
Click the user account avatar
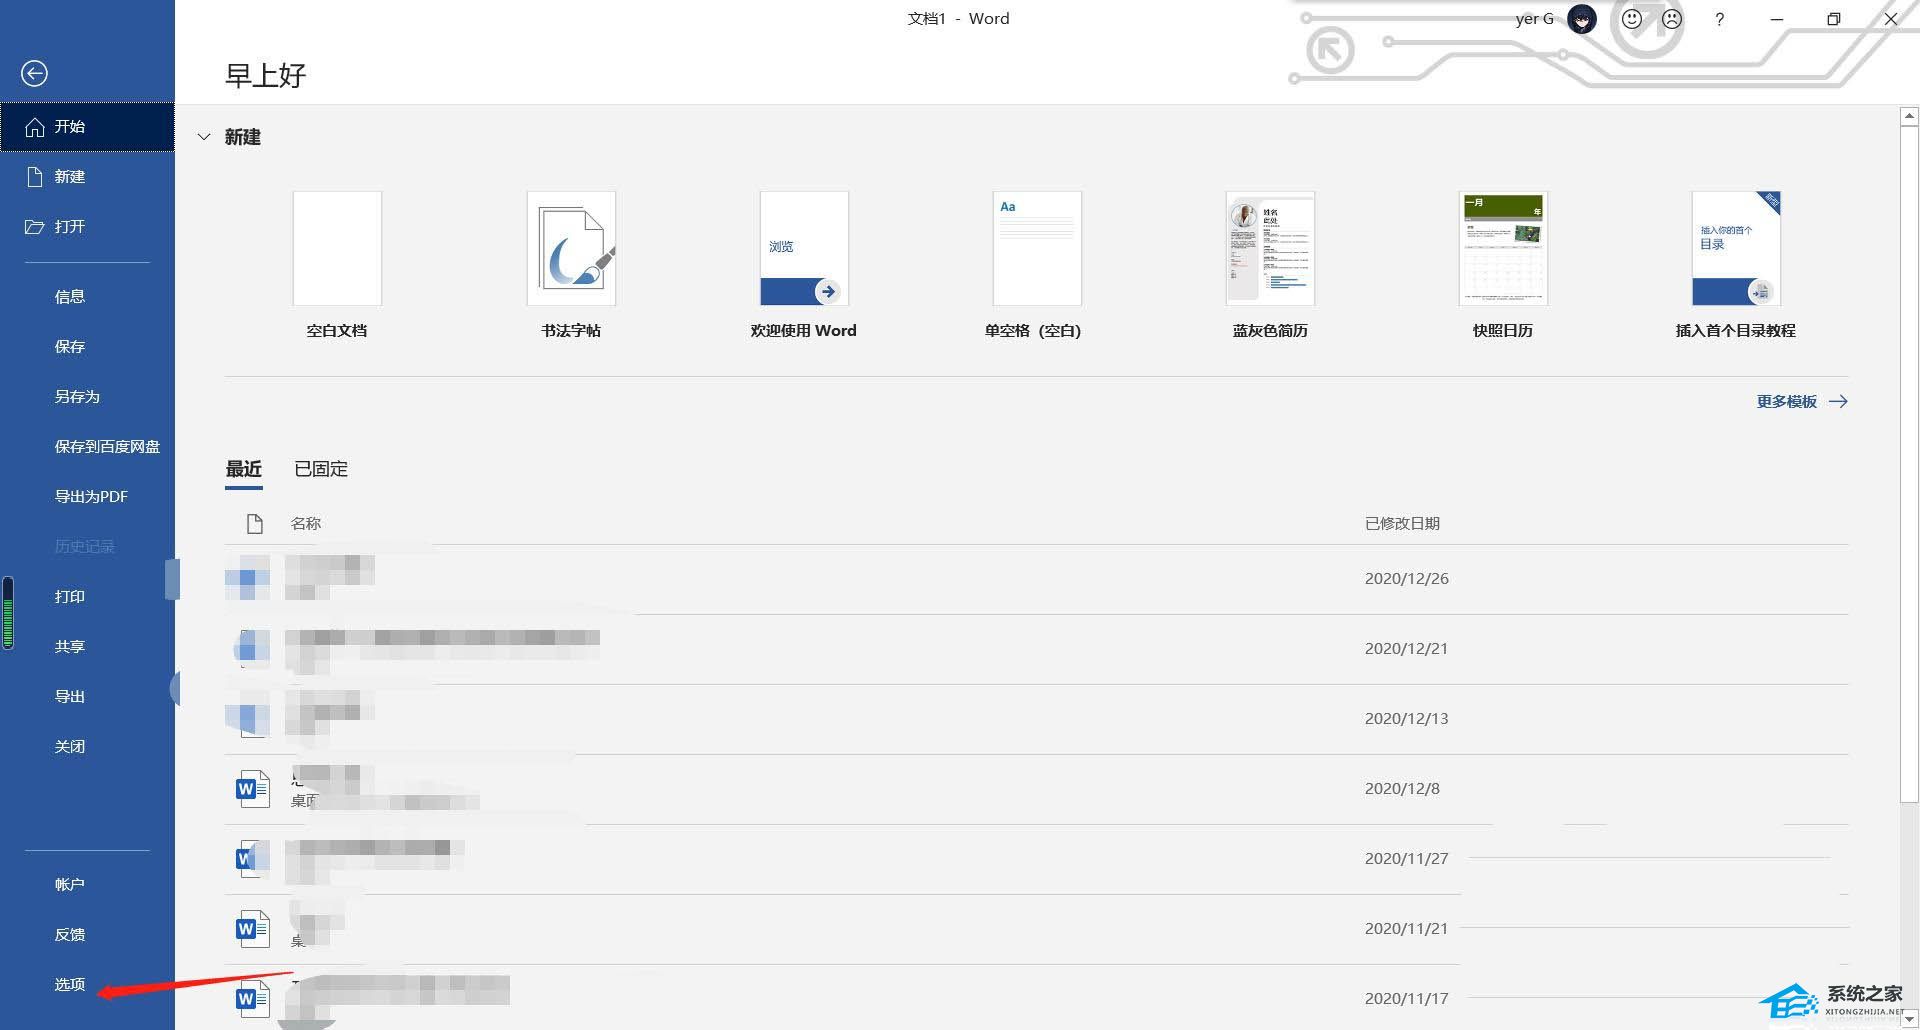point(1582,19)
